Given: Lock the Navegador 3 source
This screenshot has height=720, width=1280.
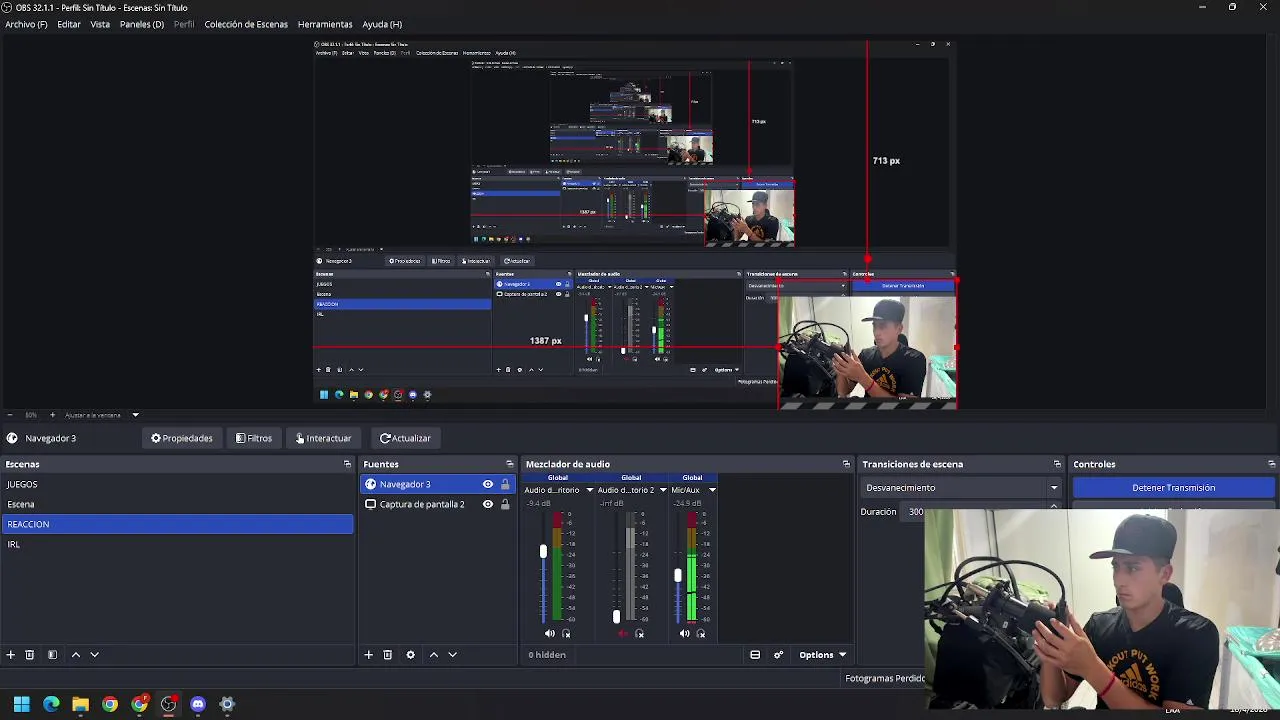Looking at the screenshot, I should coord(505,484).
